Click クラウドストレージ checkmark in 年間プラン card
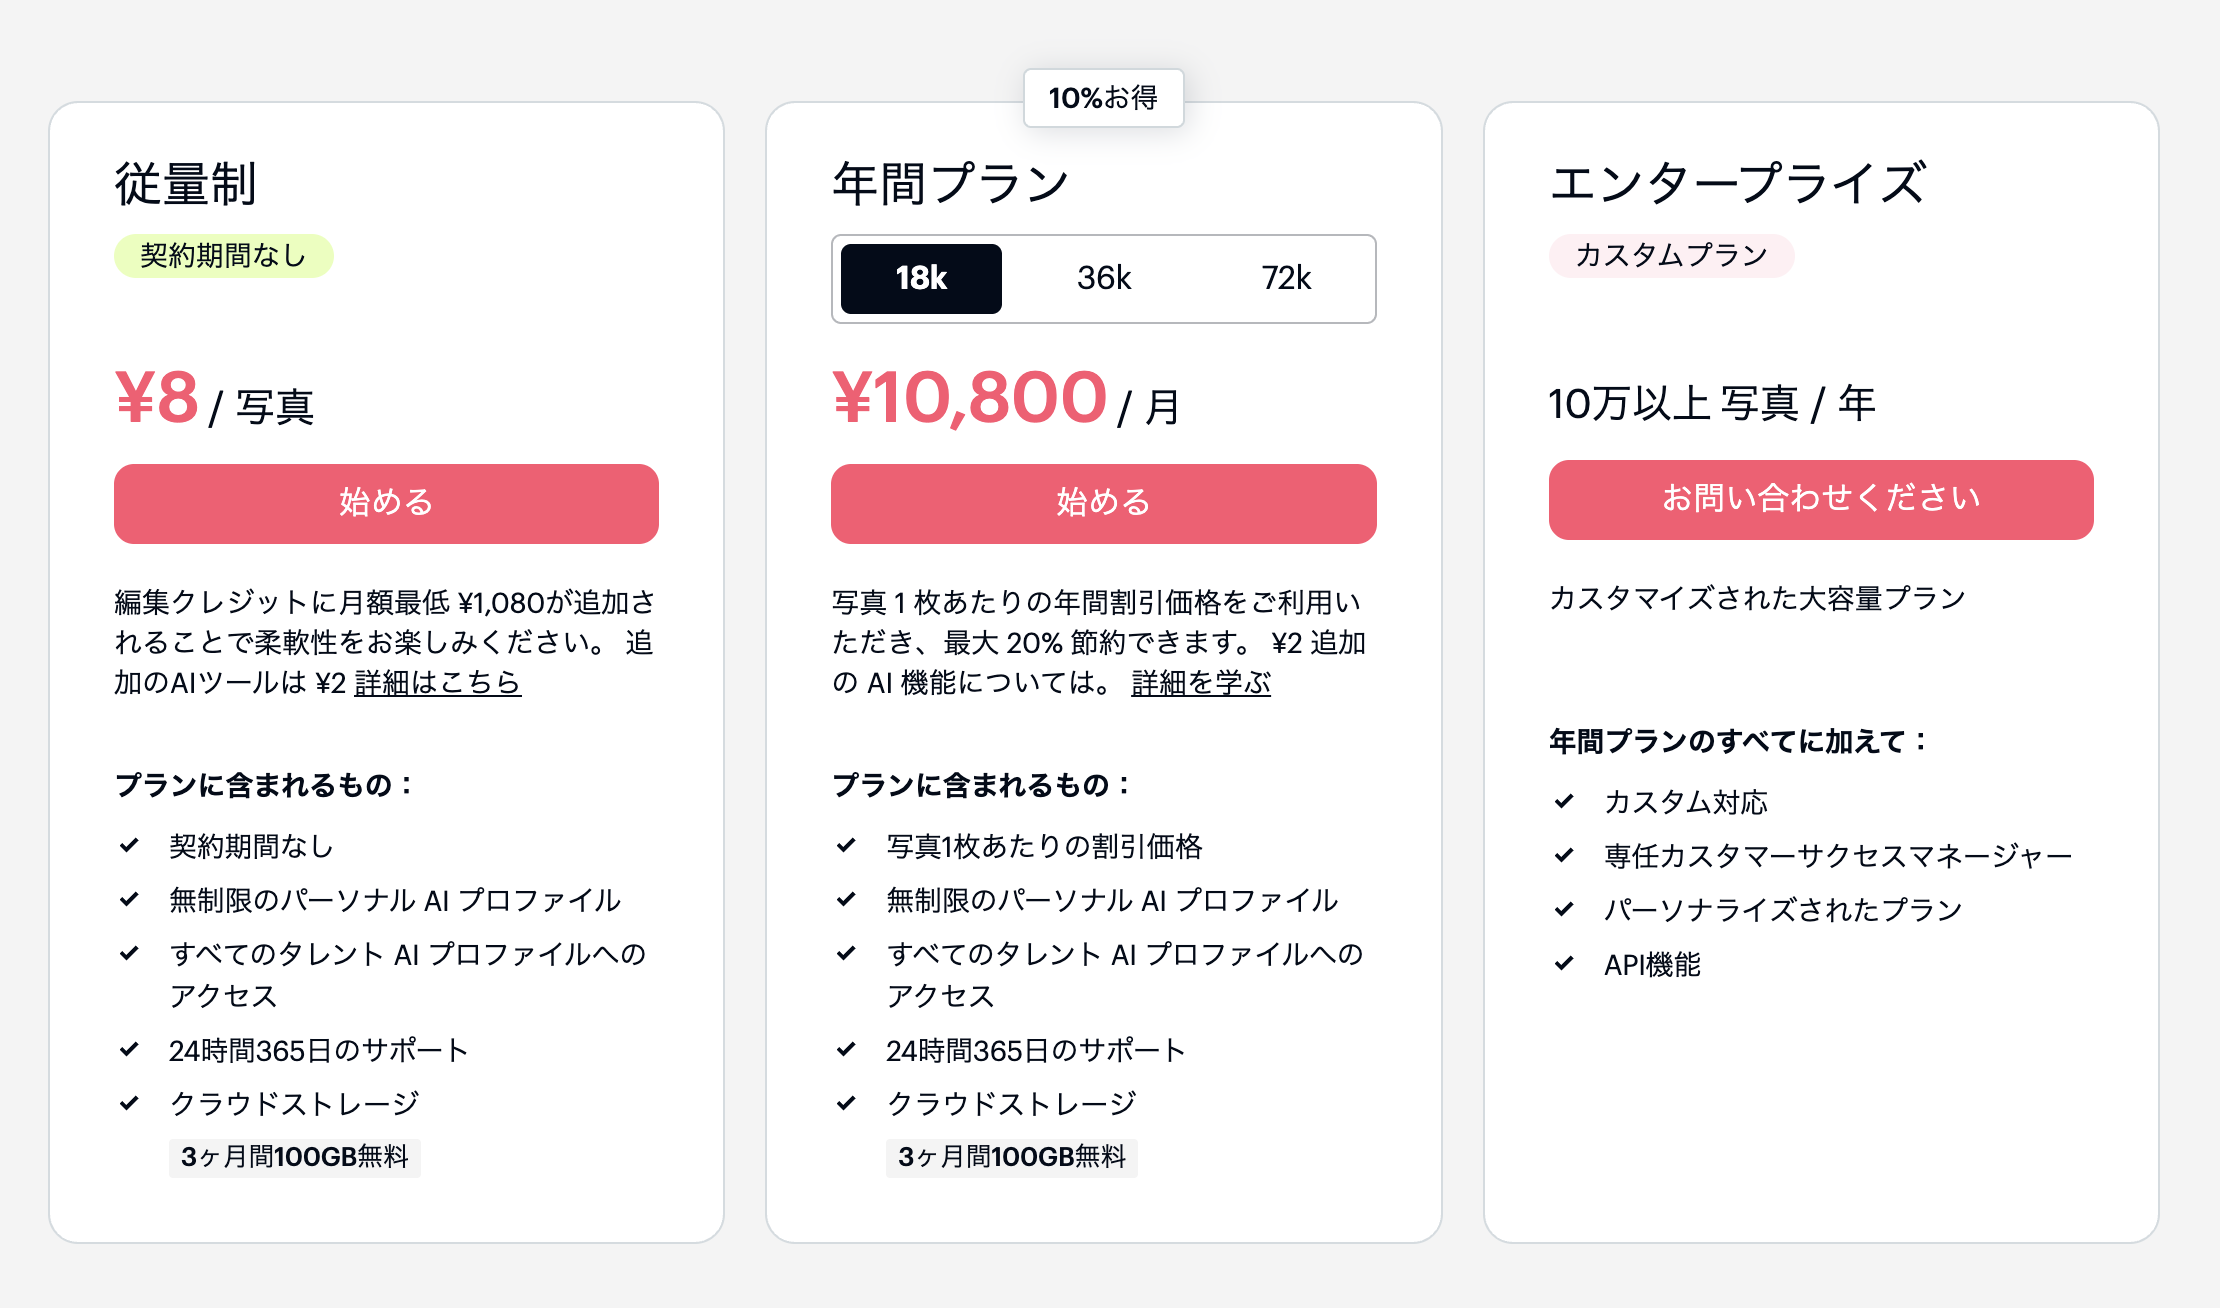2220x1308 pixels. pos(846,1104)
